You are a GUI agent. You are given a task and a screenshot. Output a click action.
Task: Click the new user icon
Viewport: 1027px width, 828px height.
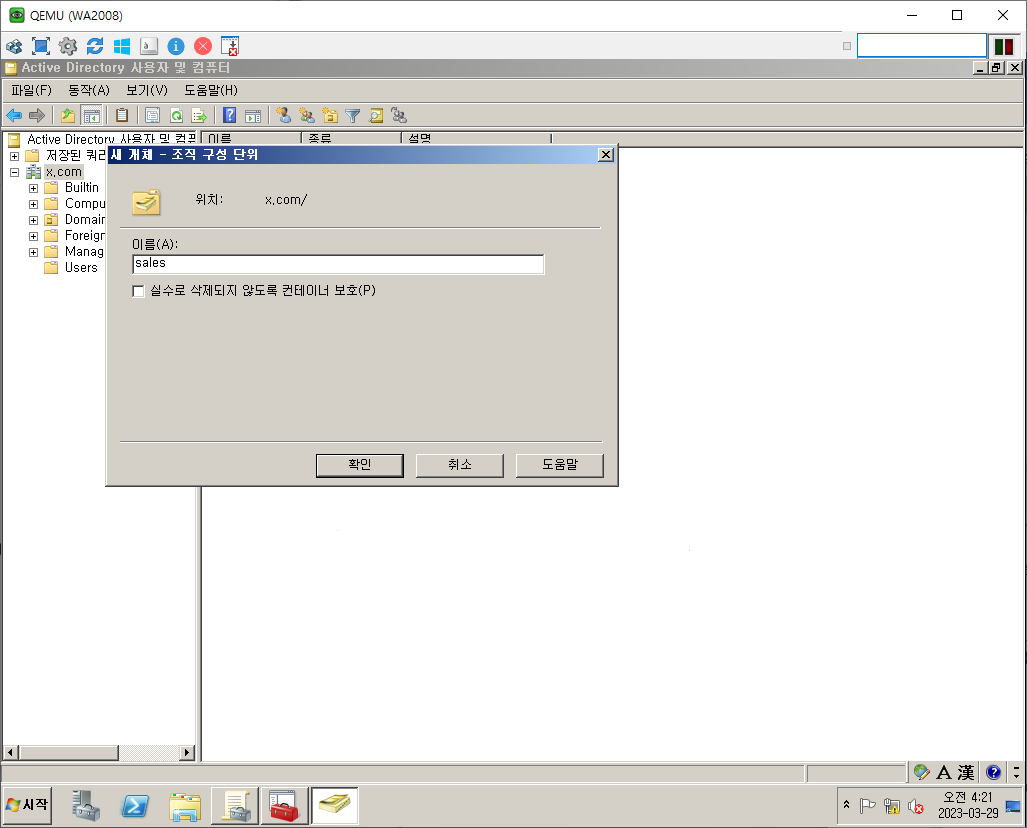pos(284,115)
